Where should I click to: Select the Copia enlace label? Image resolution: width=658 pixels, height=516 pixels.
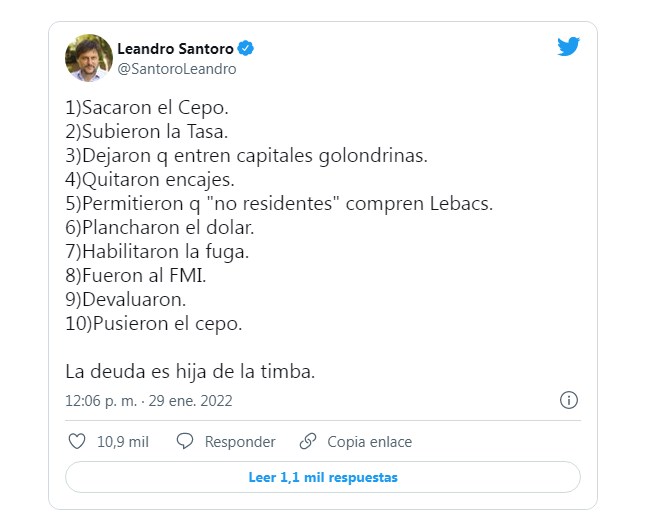coord(369,441)
